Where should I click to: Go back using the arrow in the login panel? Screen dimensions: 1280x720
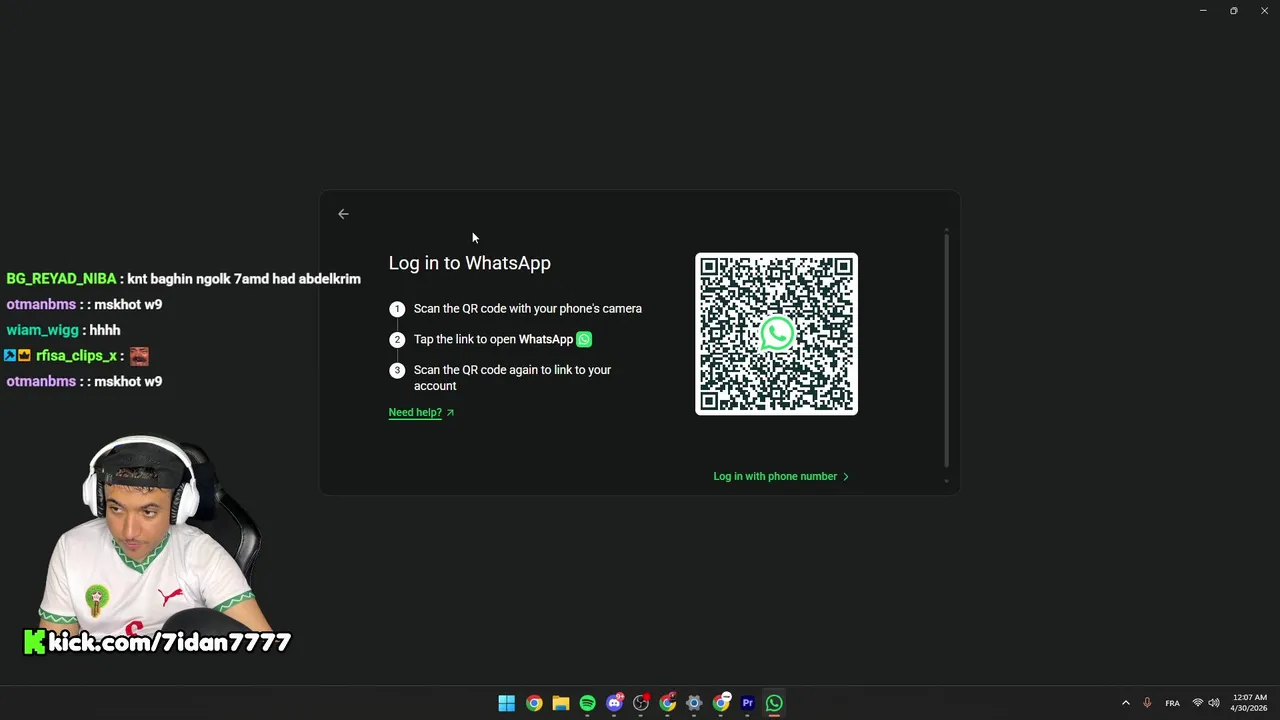point(343,214)
